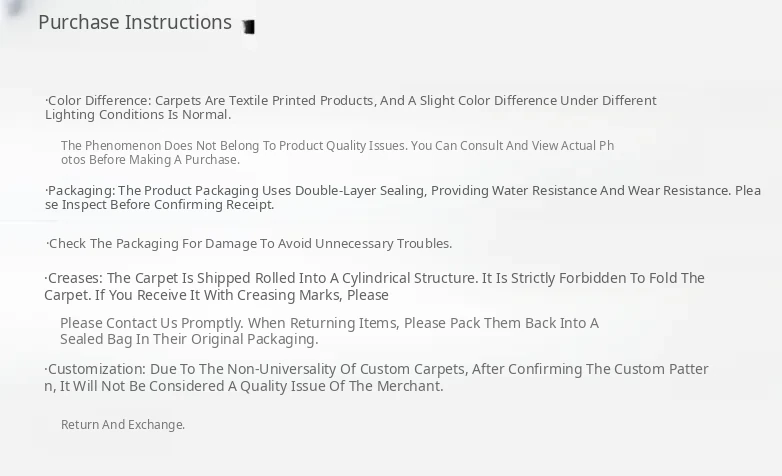Viewport: 782px width, 476px height.
Task: Click "se Inspect Before Confirming Receipt" line
Action: tap(160, 205)
